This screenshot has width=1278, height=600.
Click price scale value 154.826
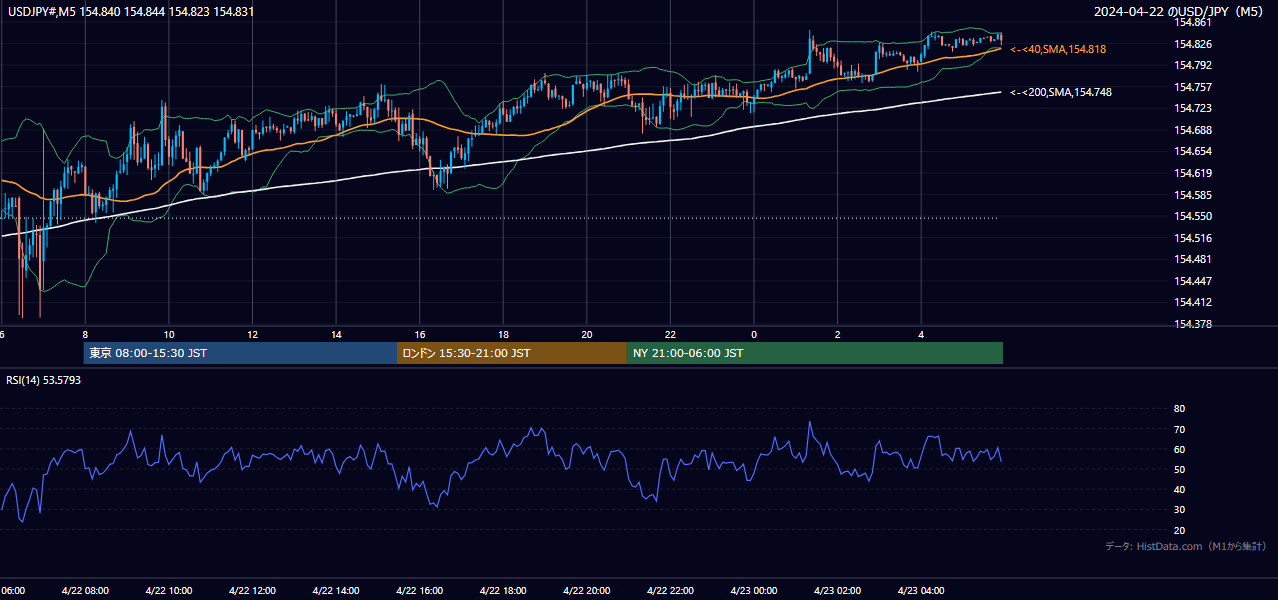(1193, 44)
